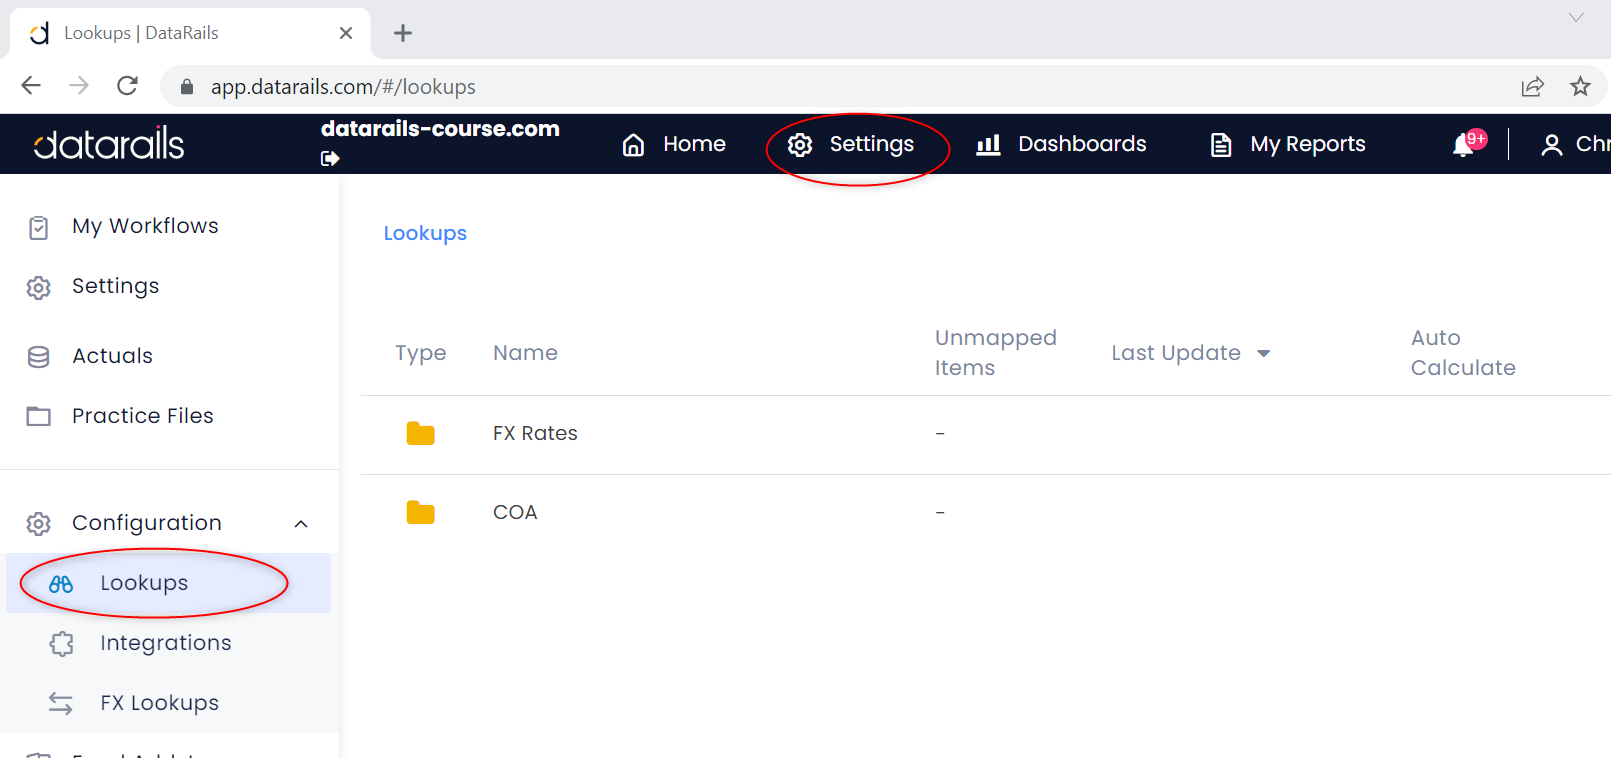Screen dimensions: 1611x758
Task: Open Settings in top navigation bar
Action: click(851, 144)
